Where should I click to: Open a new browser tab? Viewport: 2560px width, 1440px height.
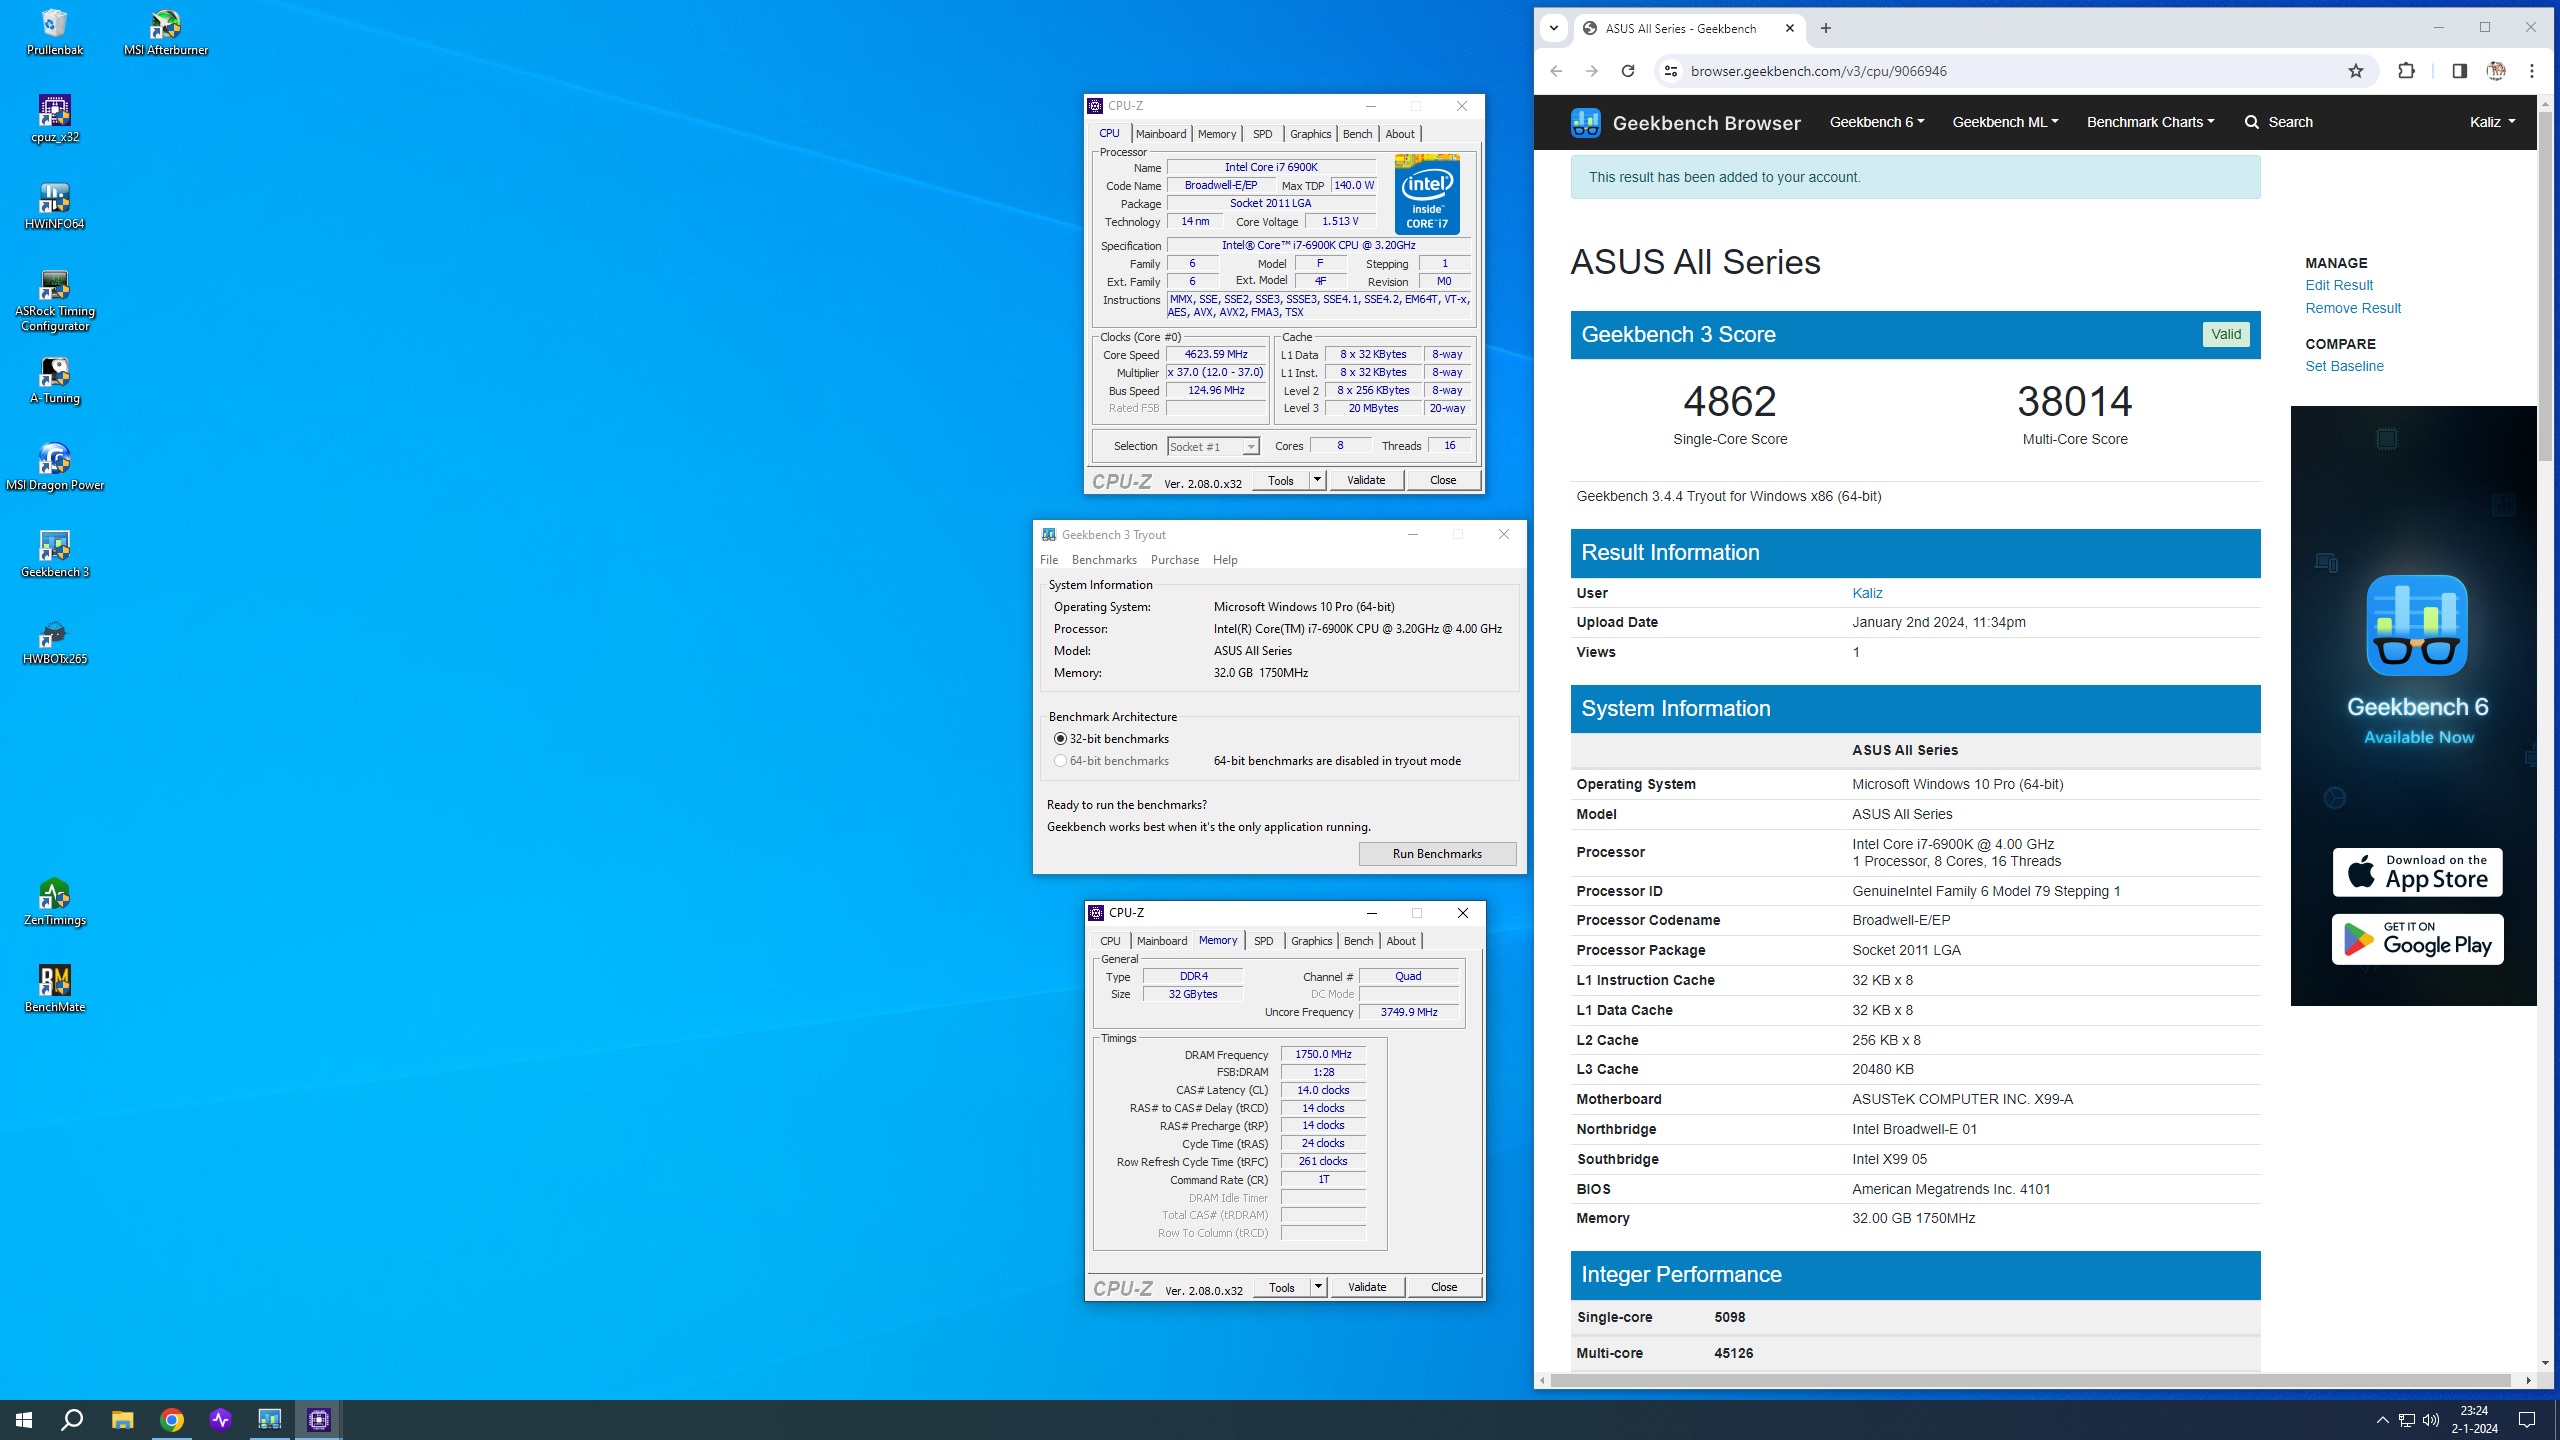pyautogui.click(x=1826, y=28)
